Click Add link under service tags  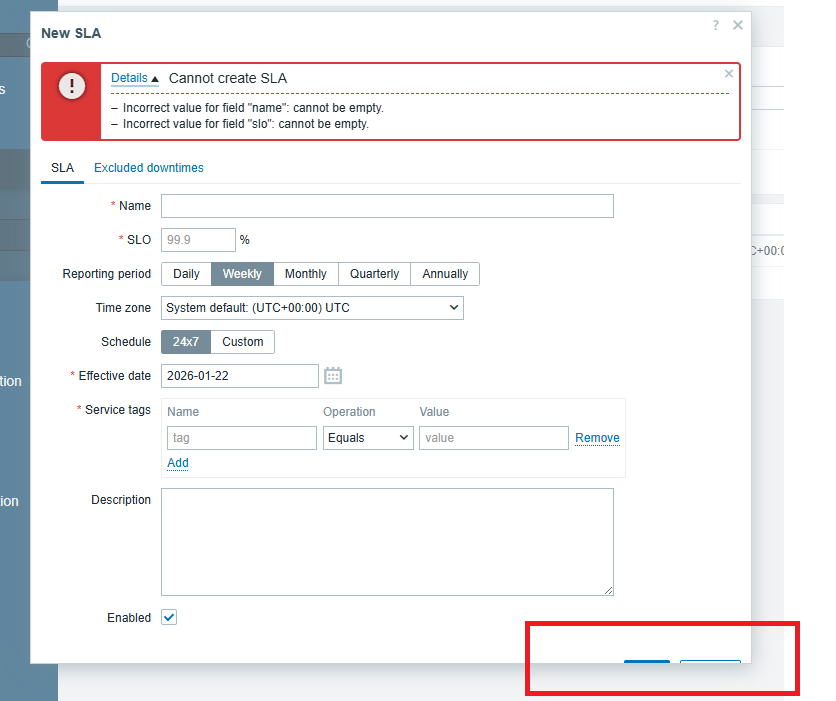(x=178, y=463)
